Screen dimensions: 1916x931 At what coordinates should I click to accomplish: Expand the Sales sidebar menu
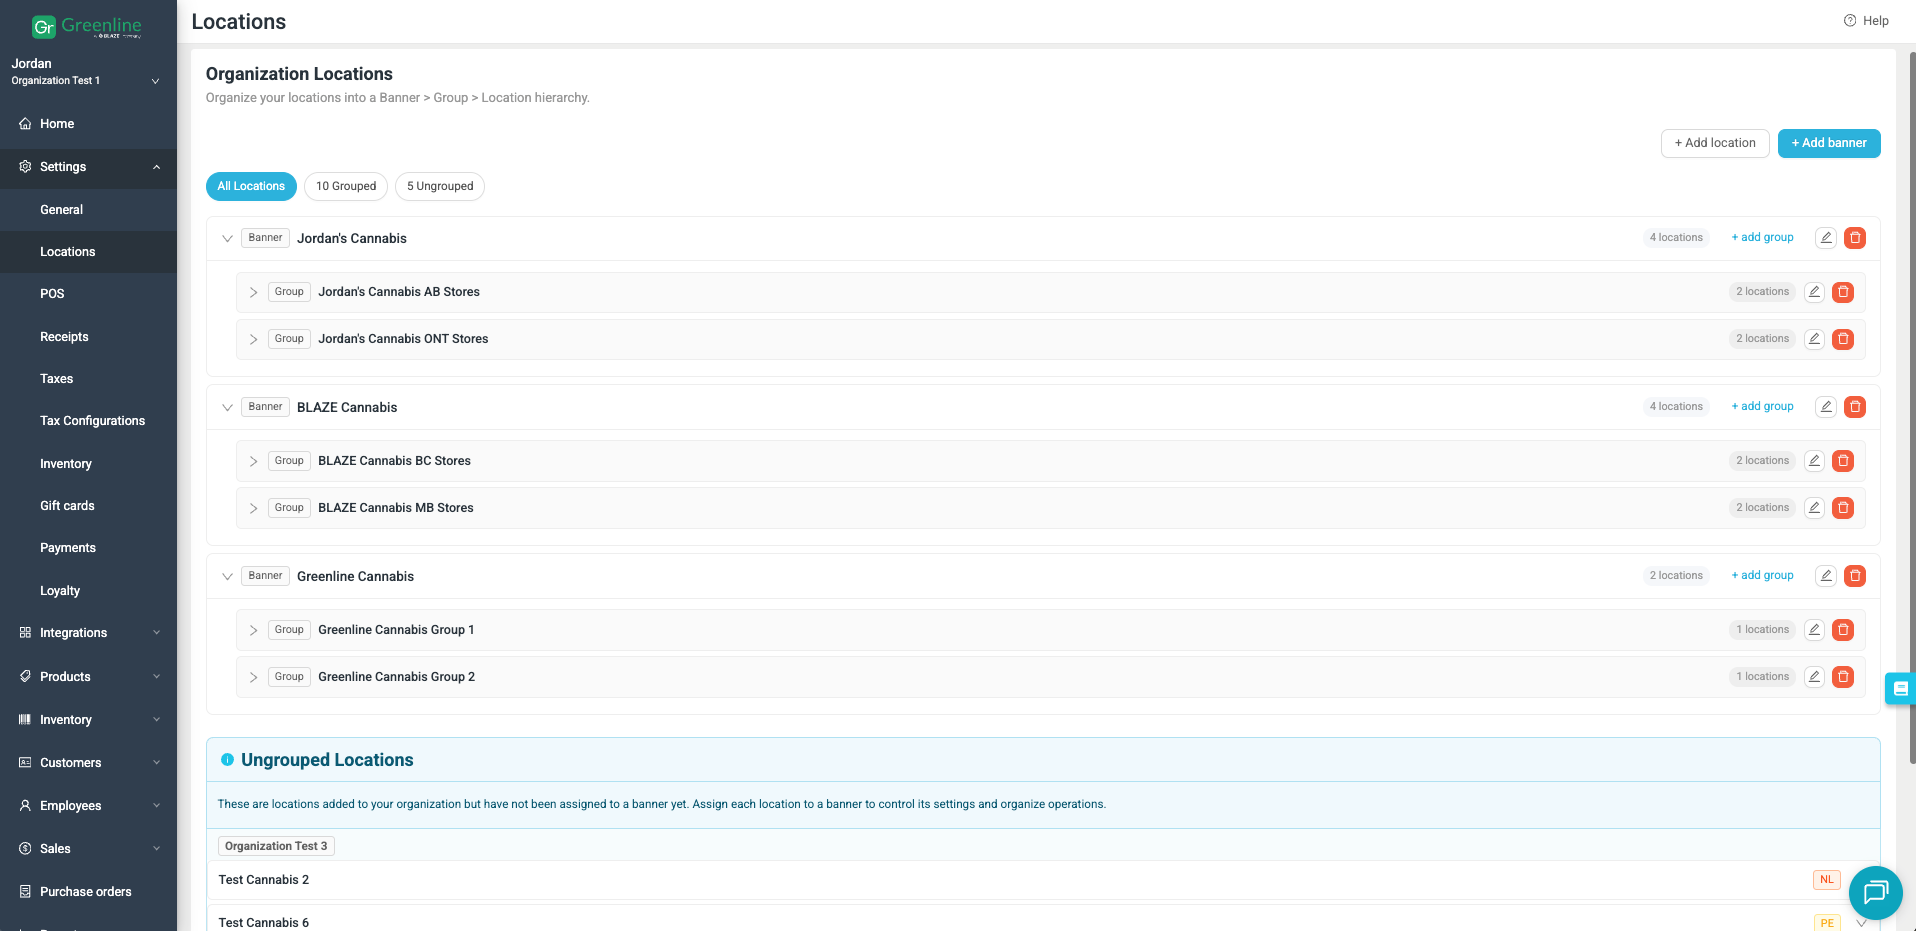pos(88,849)
